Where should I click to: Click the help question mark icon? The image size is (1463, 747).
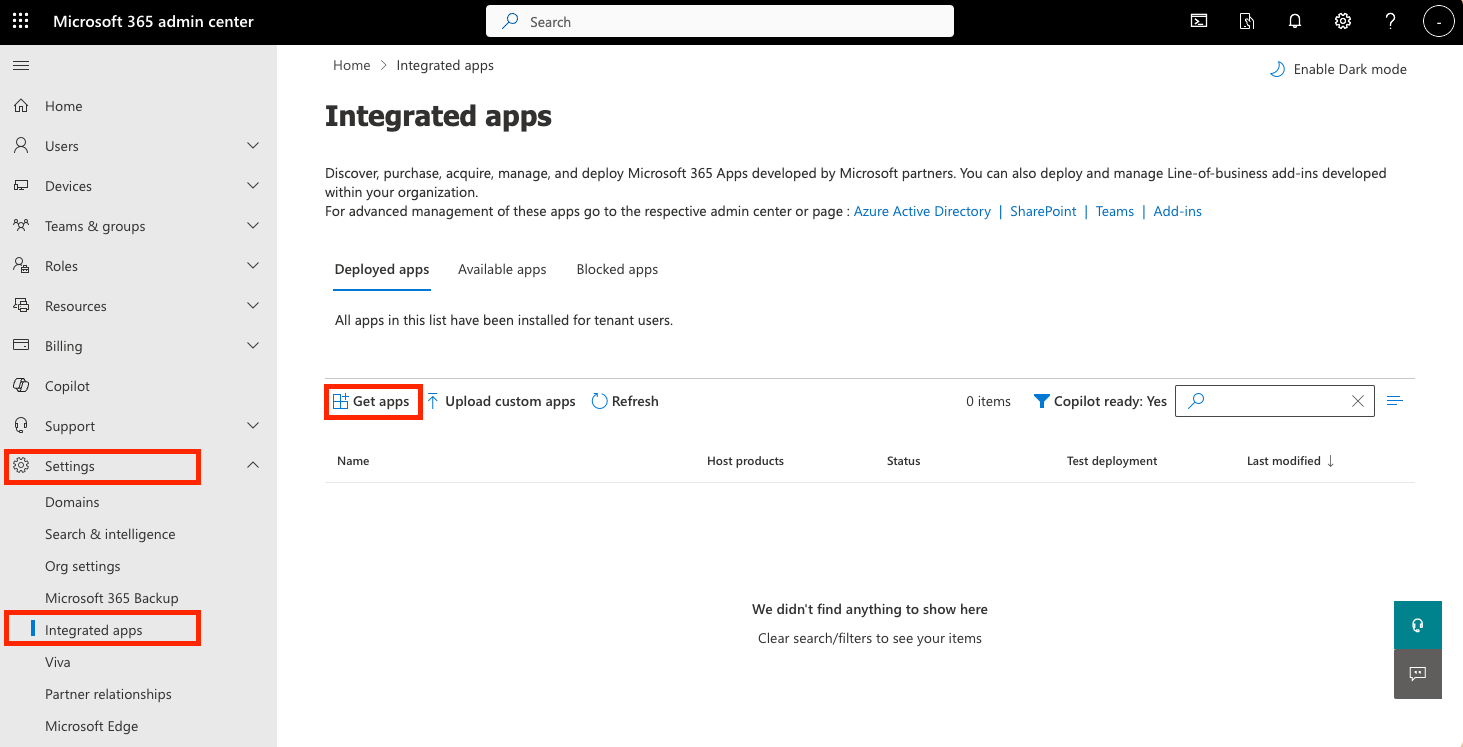click(x=1390, y=21)
